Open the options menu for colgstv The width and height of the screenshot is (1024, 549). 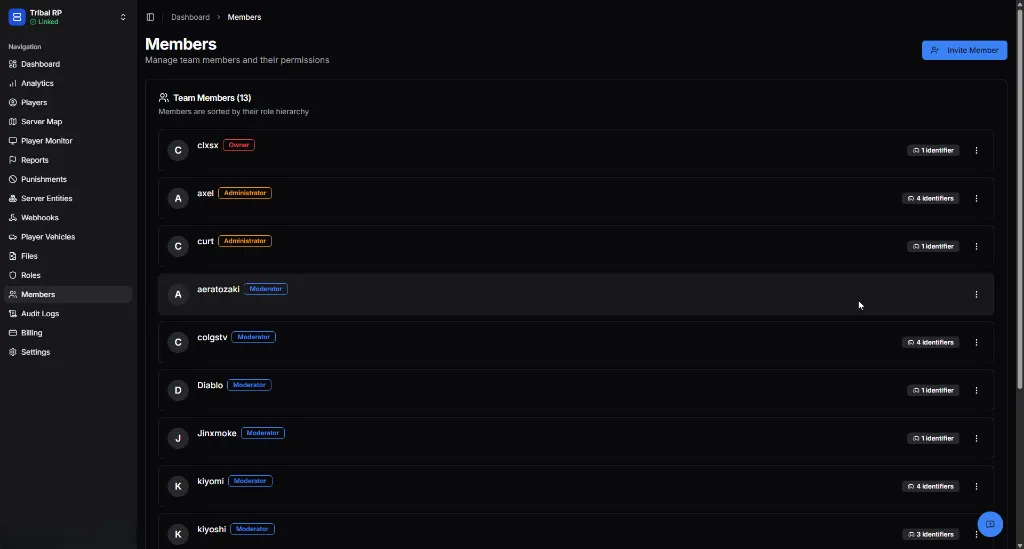tap(976, 342)
